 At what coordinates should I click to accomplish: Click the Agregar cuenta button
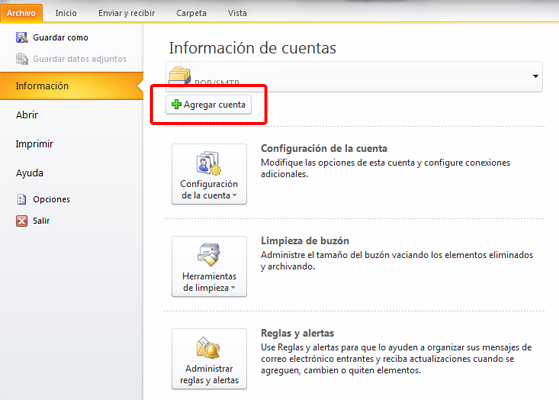point(209,104)
